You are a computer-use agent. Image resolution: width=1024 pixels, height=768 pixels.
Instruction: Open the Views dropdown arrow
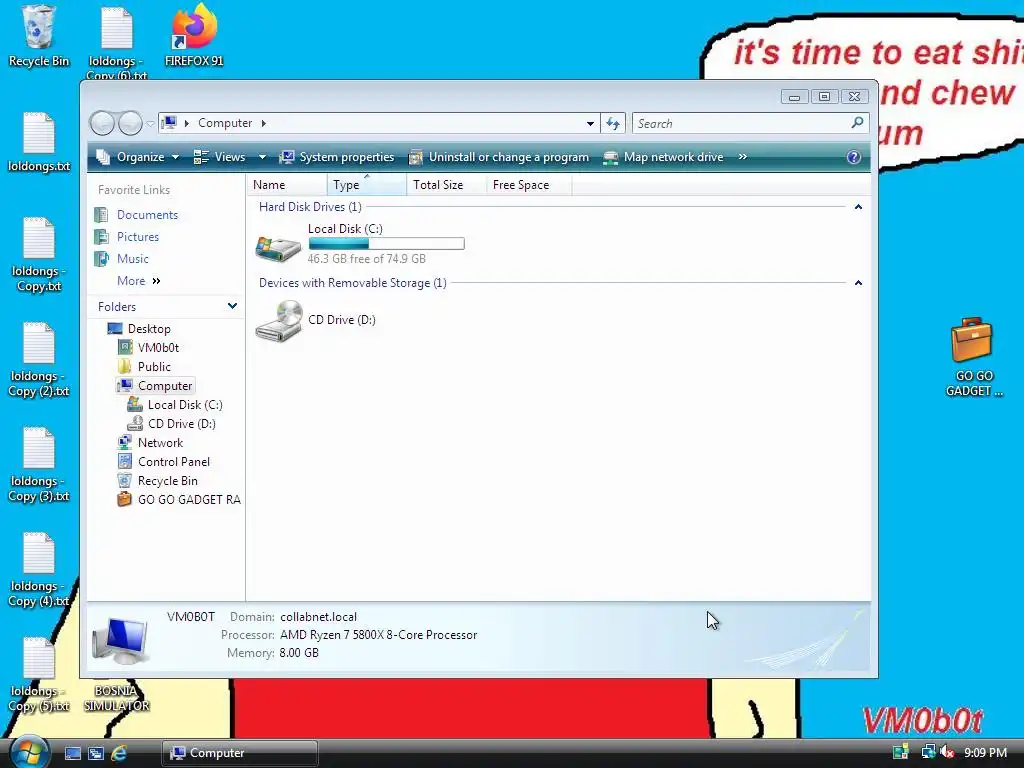coord(262,157)
